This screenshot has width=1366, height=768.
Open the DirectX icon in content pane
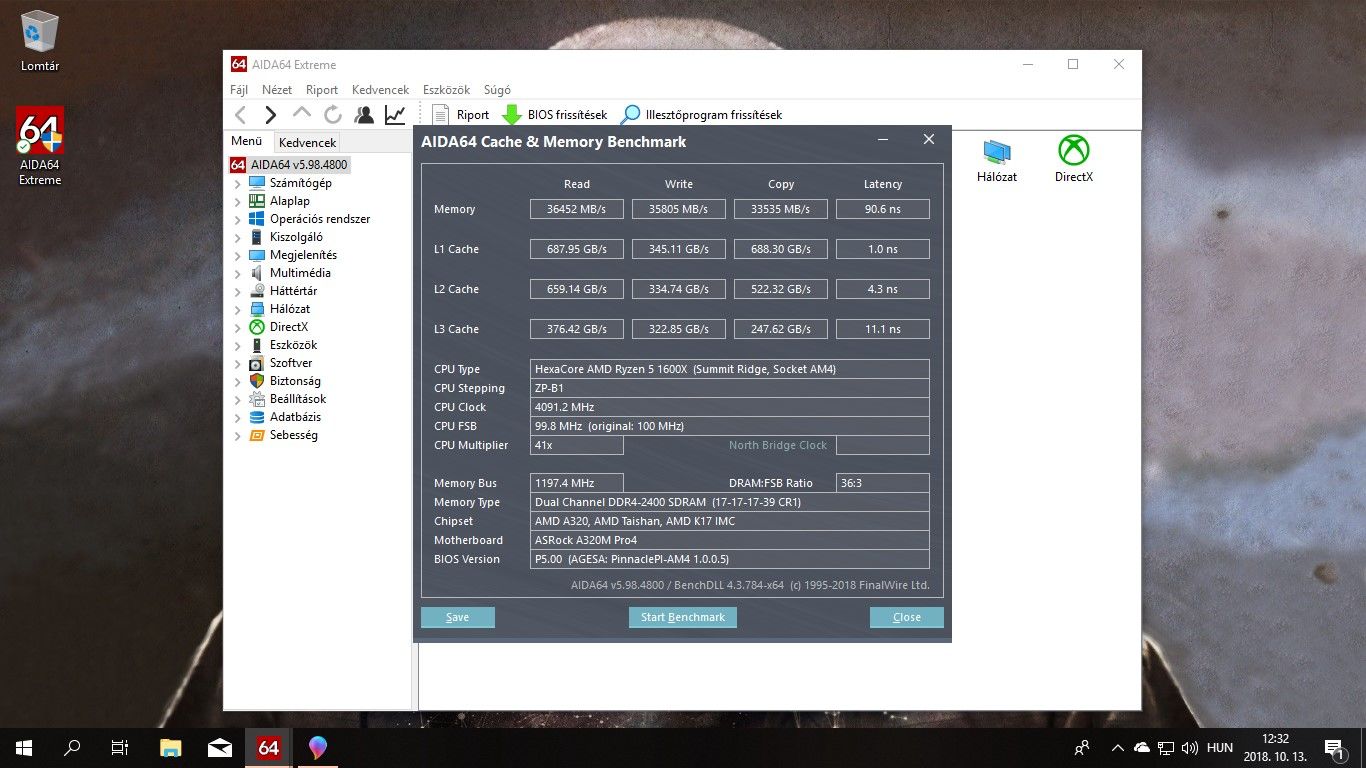pyautogui.click(x=1074, y=160)
